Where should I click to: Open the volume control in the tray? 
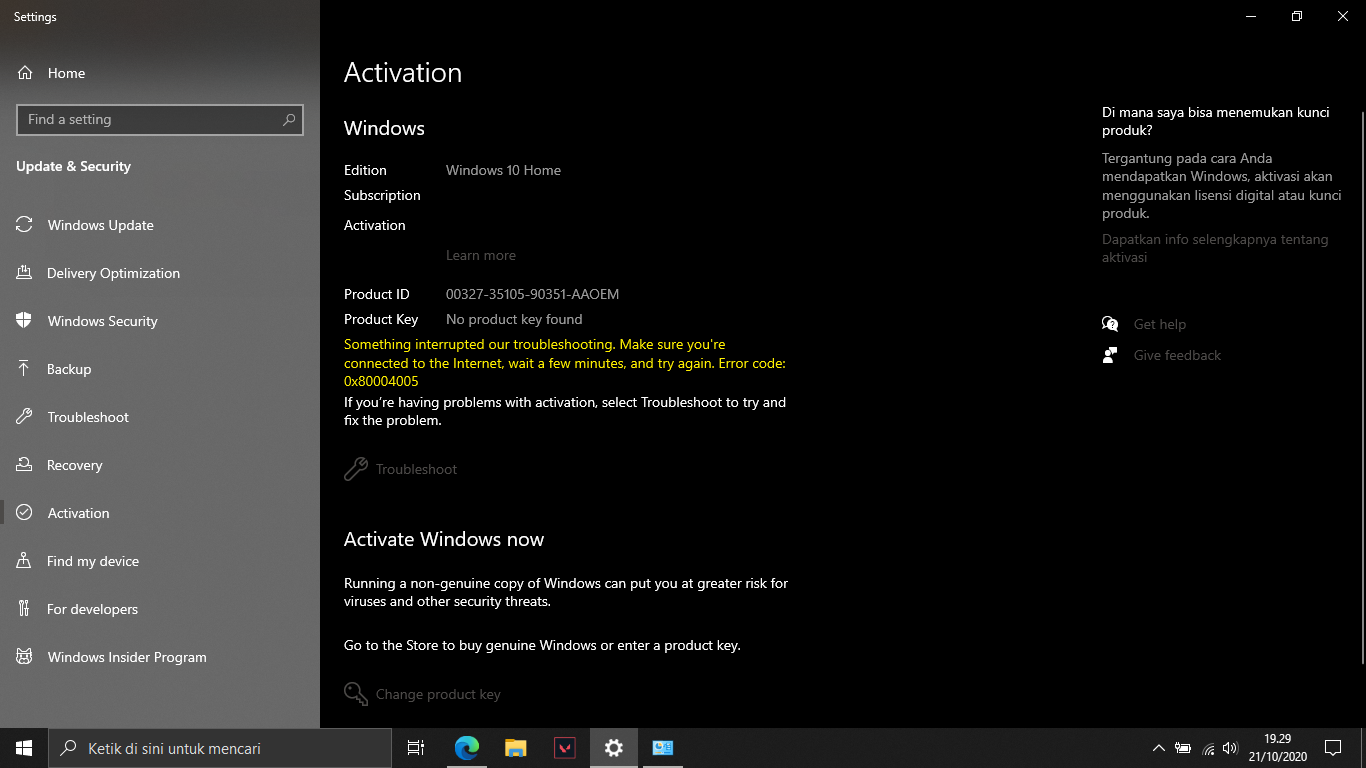click(1230, 747)
